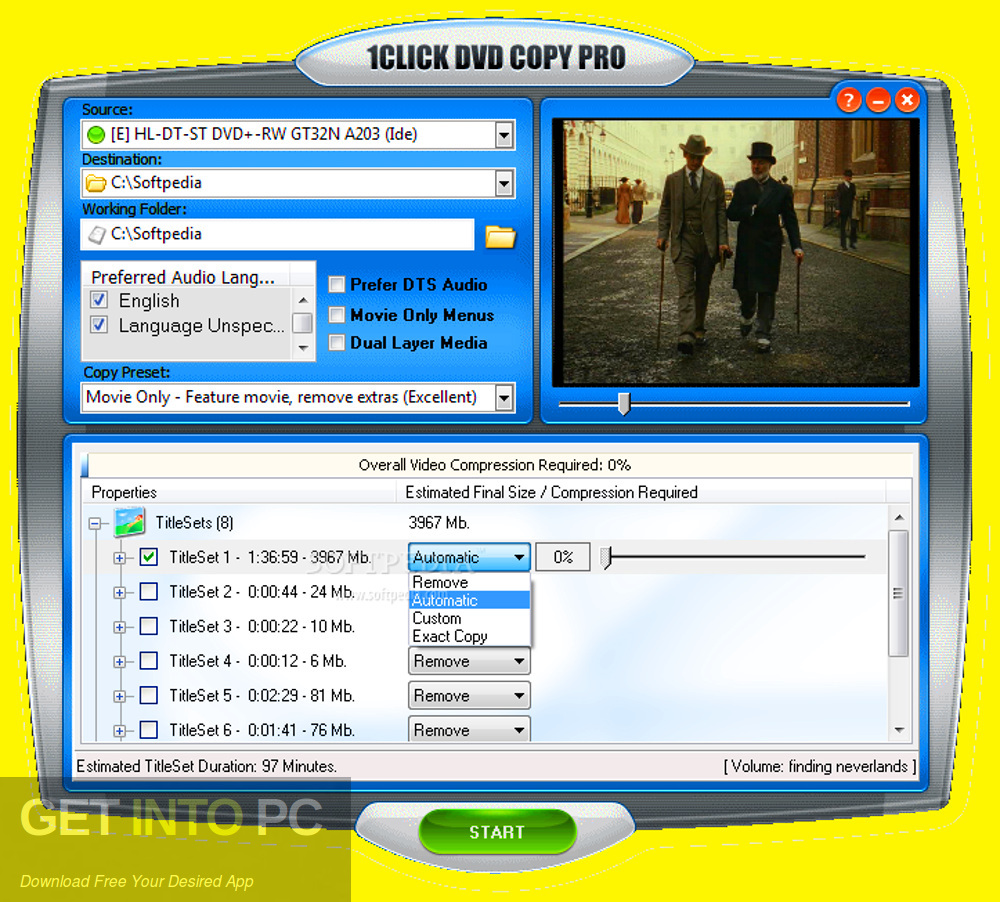Click the Preferred Audio Lang... list header

click(186, 277)
